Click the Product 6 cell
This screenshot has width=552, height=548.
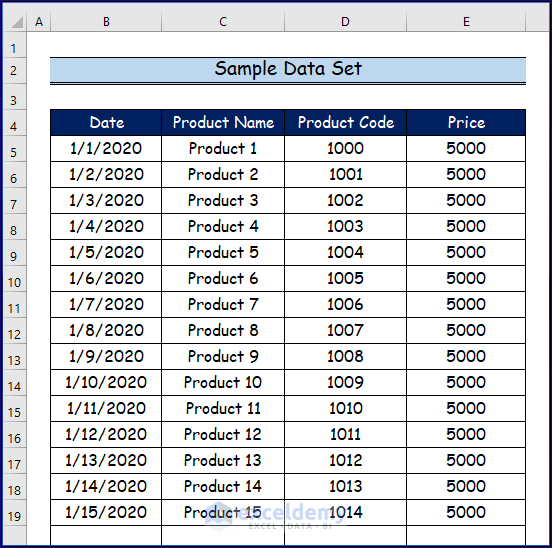click(x=223, y=279)
